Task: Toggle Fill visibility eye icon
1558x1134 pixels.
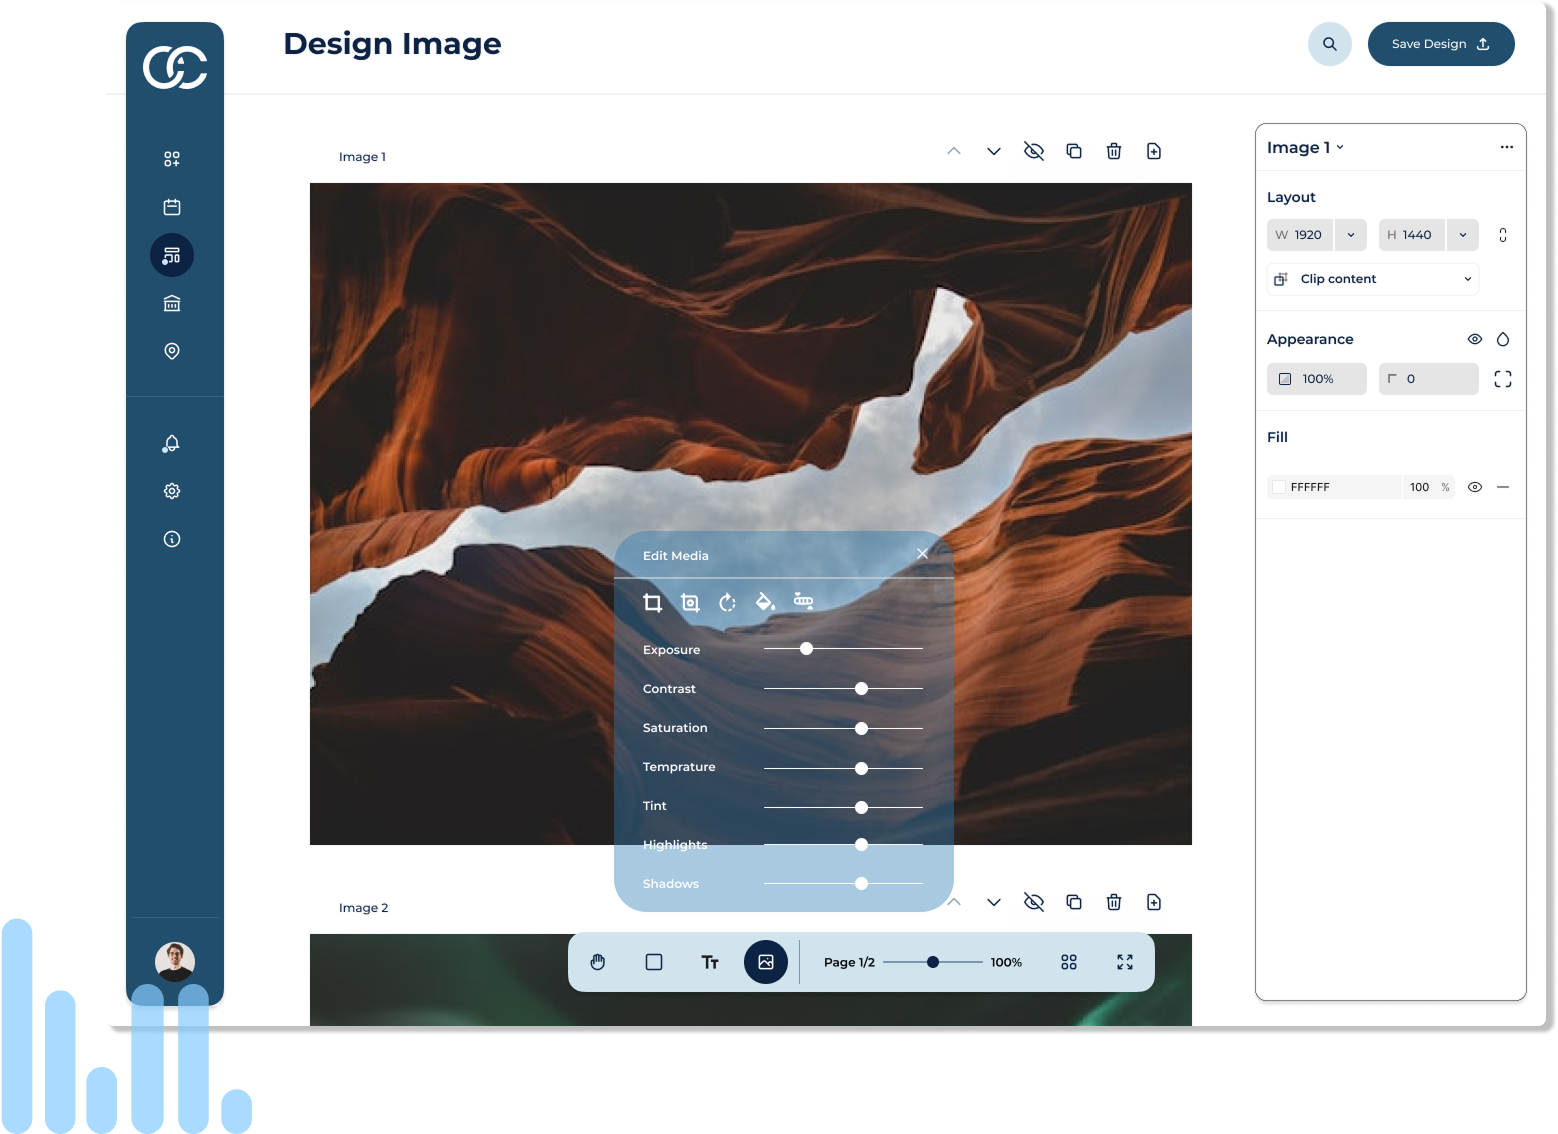Action: point(1474,487)
